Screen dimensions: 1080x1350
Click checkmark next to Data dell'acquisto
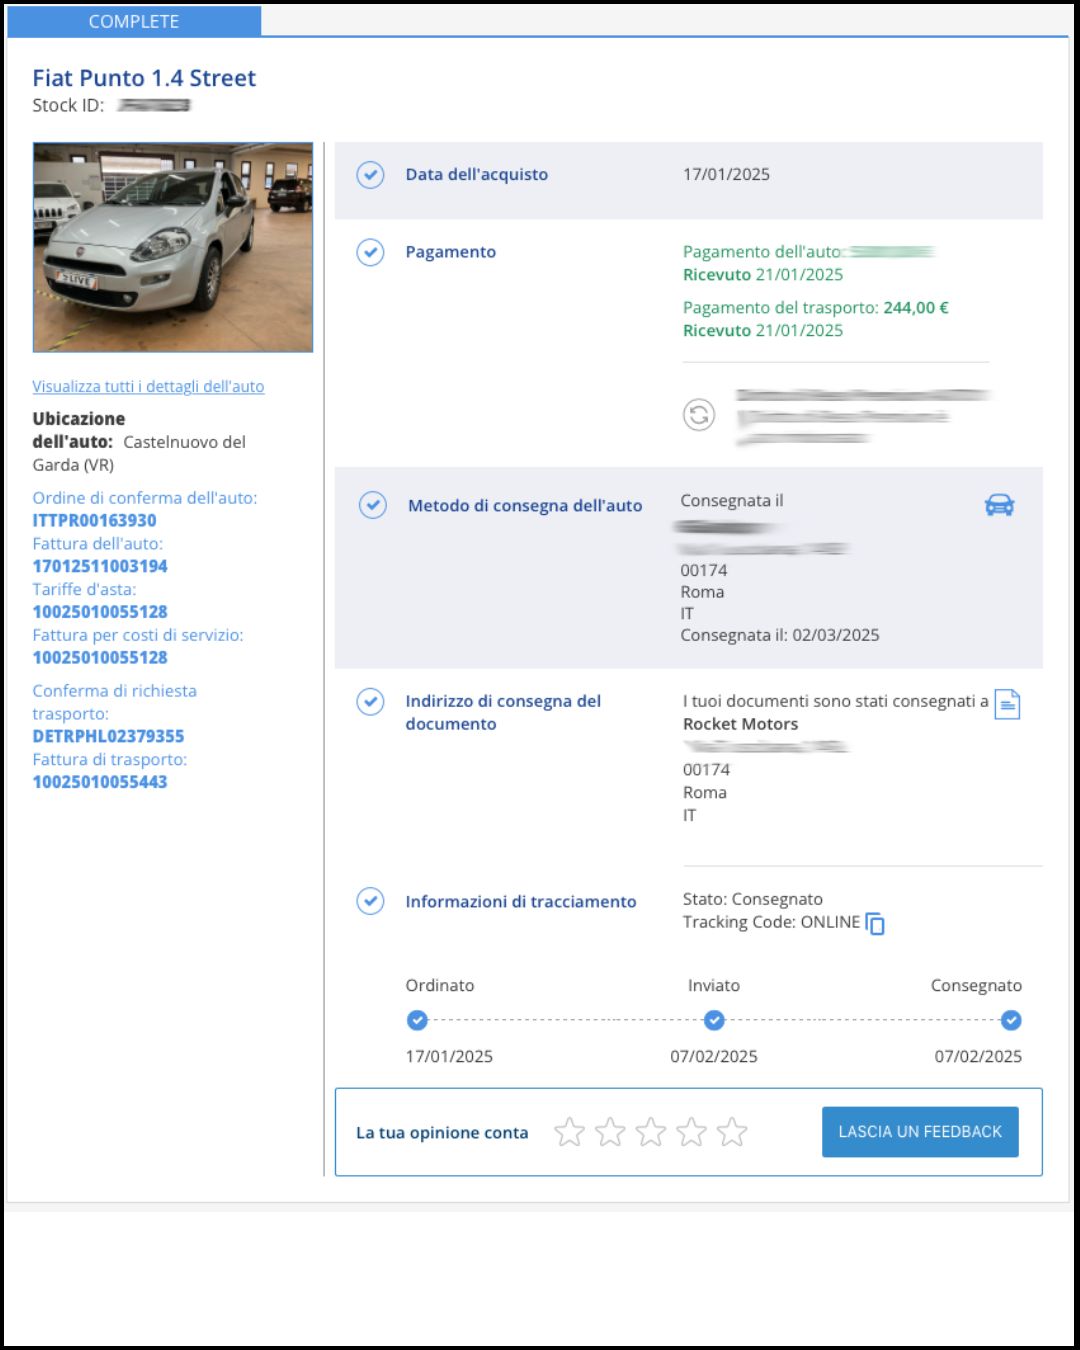(370, 175)
